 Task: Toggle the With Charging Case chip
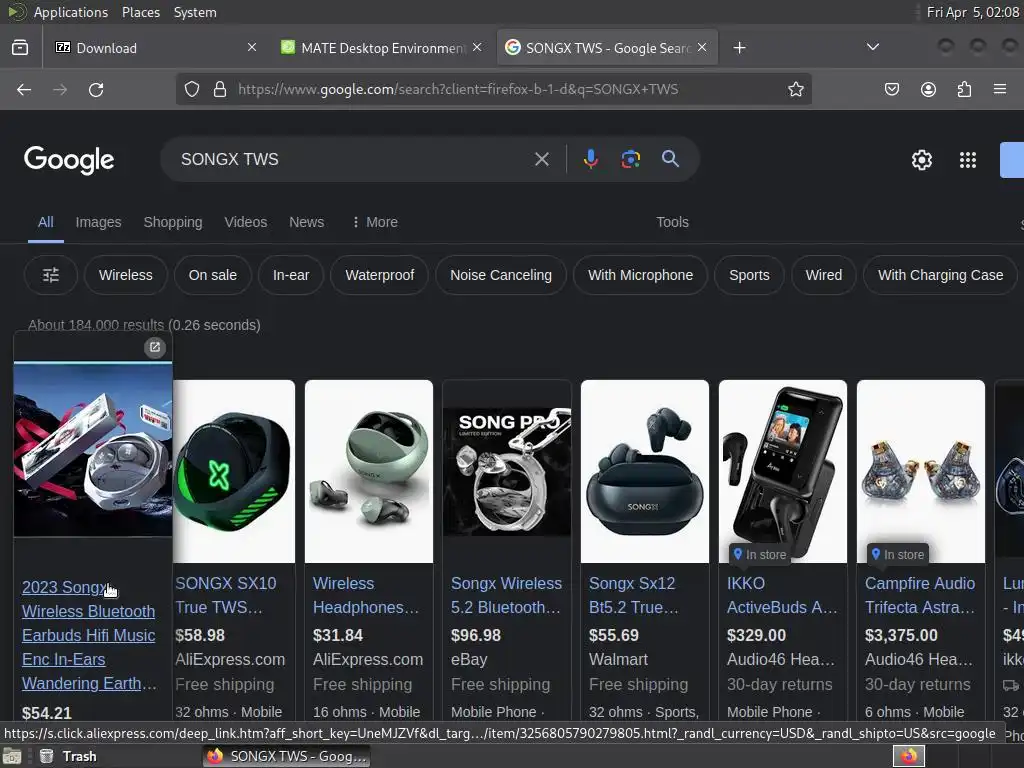940,275
